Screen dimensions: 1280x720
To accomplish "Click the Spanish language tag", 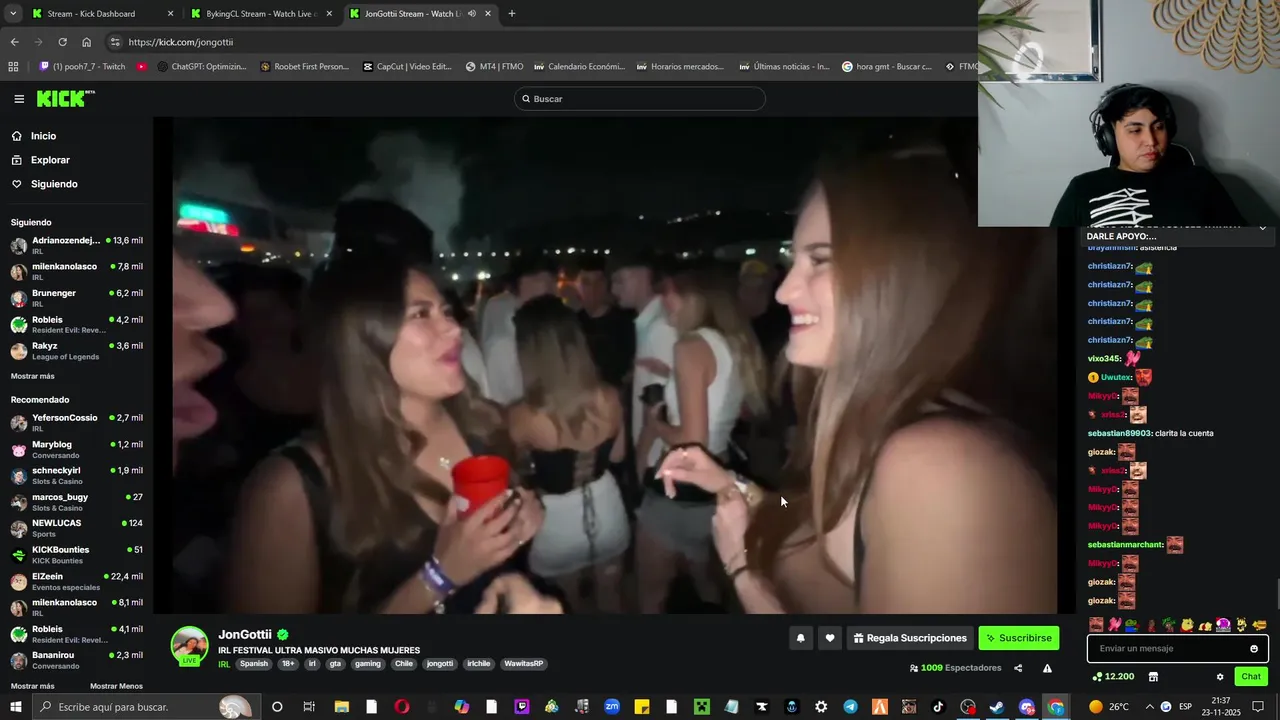I will [254, 664].
